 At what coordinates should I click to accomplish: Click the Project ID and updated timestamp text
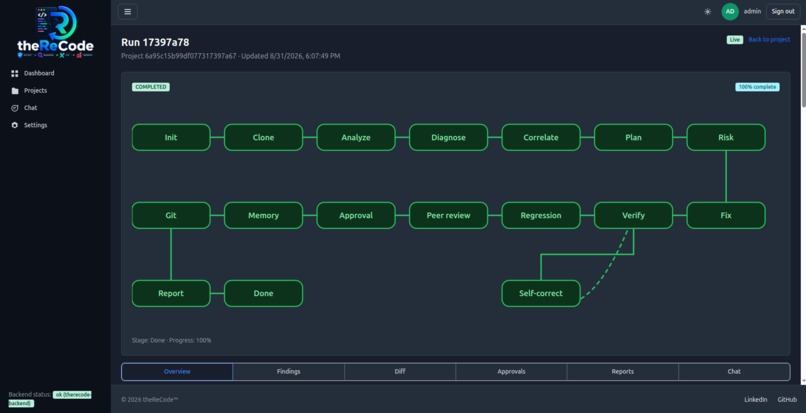pyautogui.click(x=230, y=56)
